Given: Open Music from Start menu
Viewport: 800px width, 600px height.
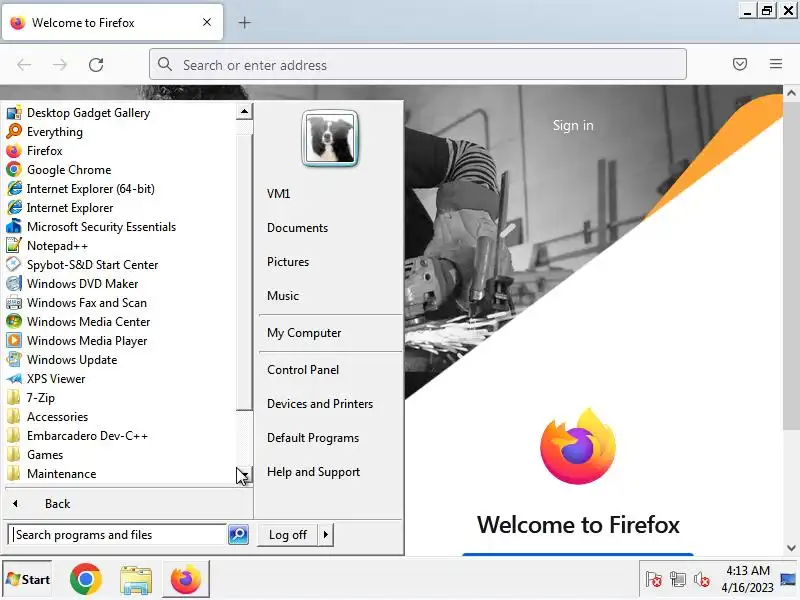Looking at the screenshot, I should (x=283, y=295).
